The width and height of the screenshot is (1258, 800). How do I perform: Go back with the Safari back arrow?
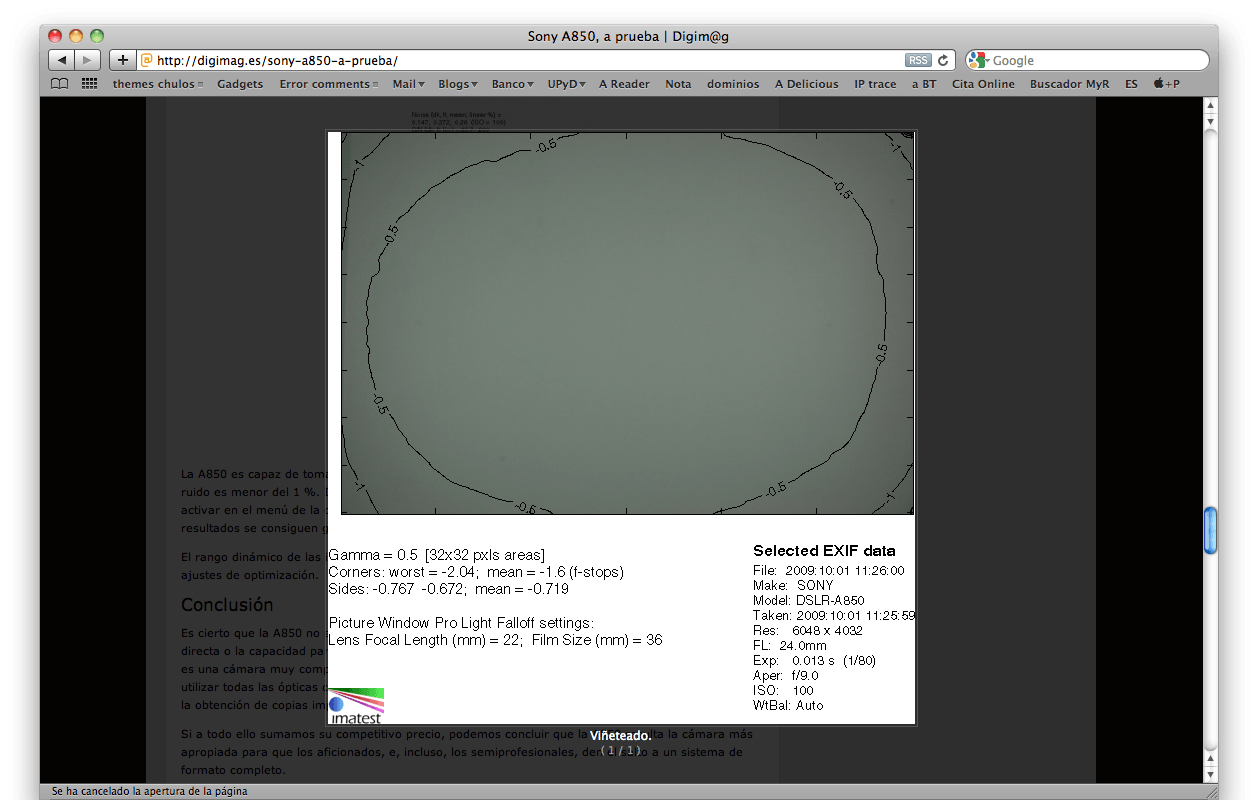(x=62, y=60)
